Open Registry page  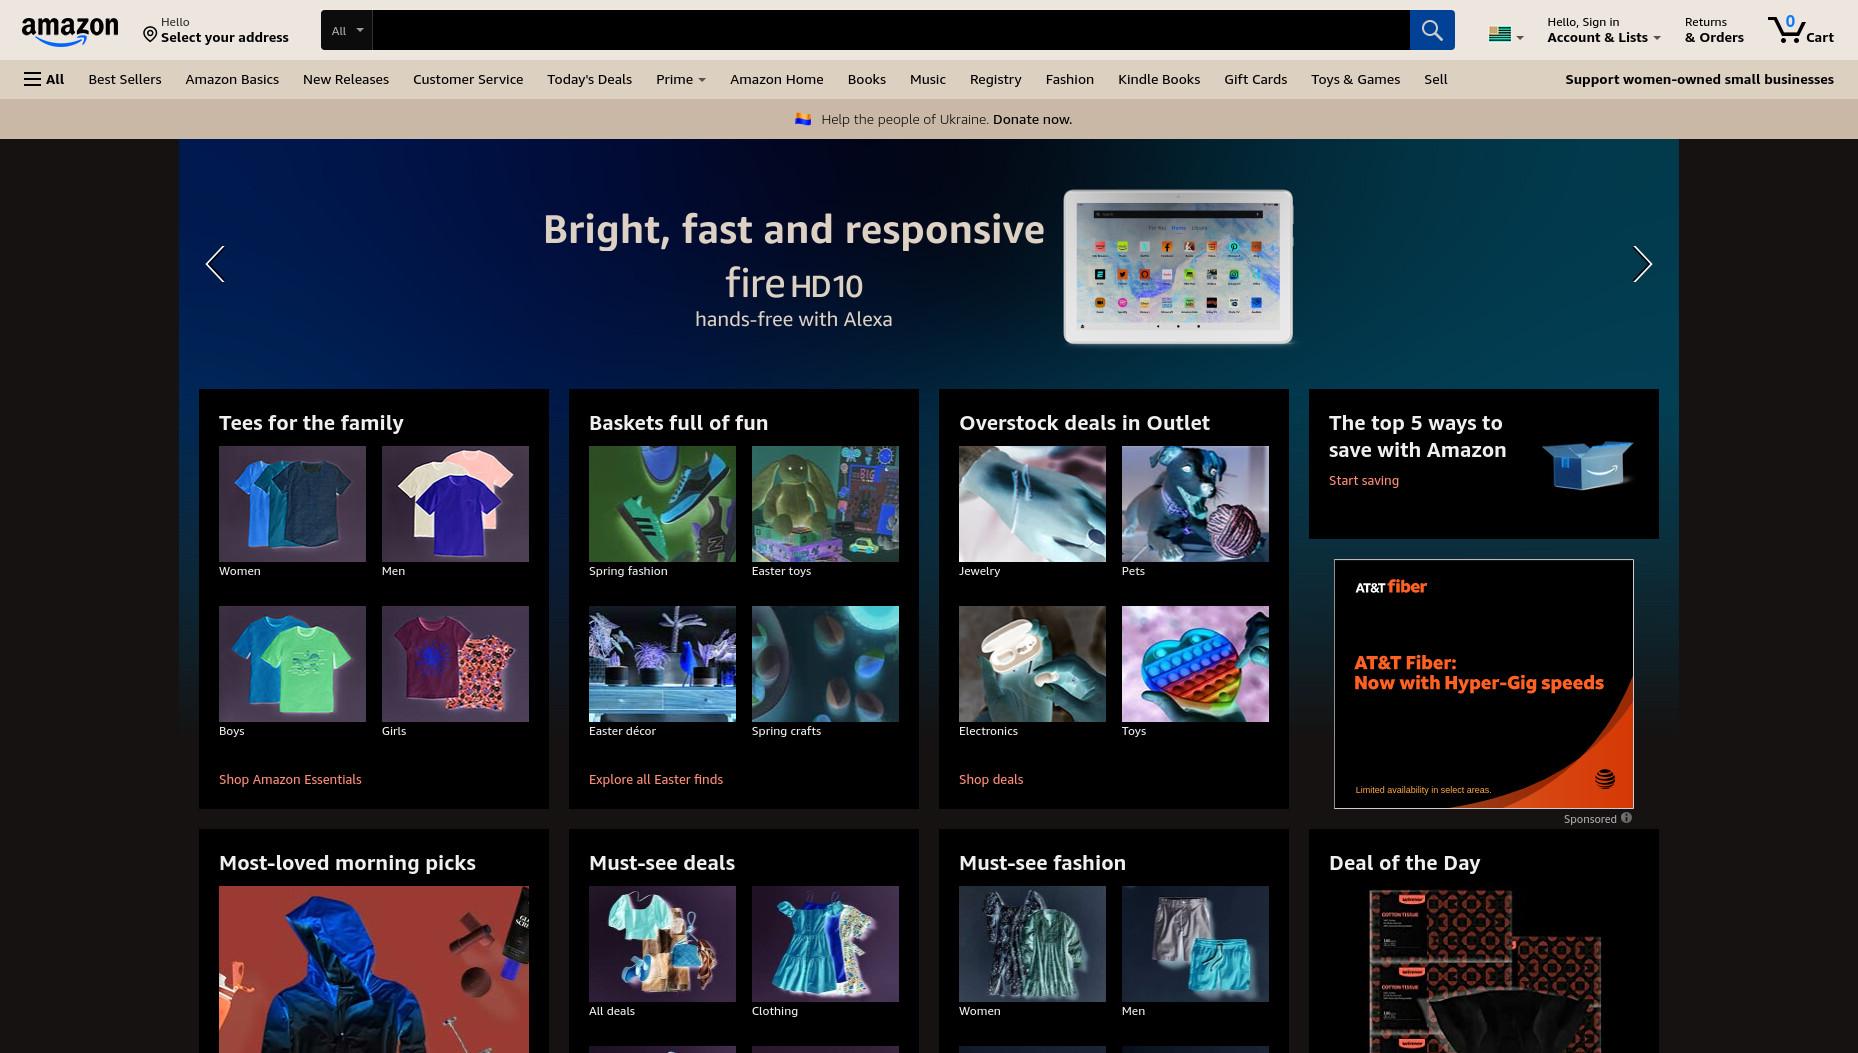click(996, 79)
